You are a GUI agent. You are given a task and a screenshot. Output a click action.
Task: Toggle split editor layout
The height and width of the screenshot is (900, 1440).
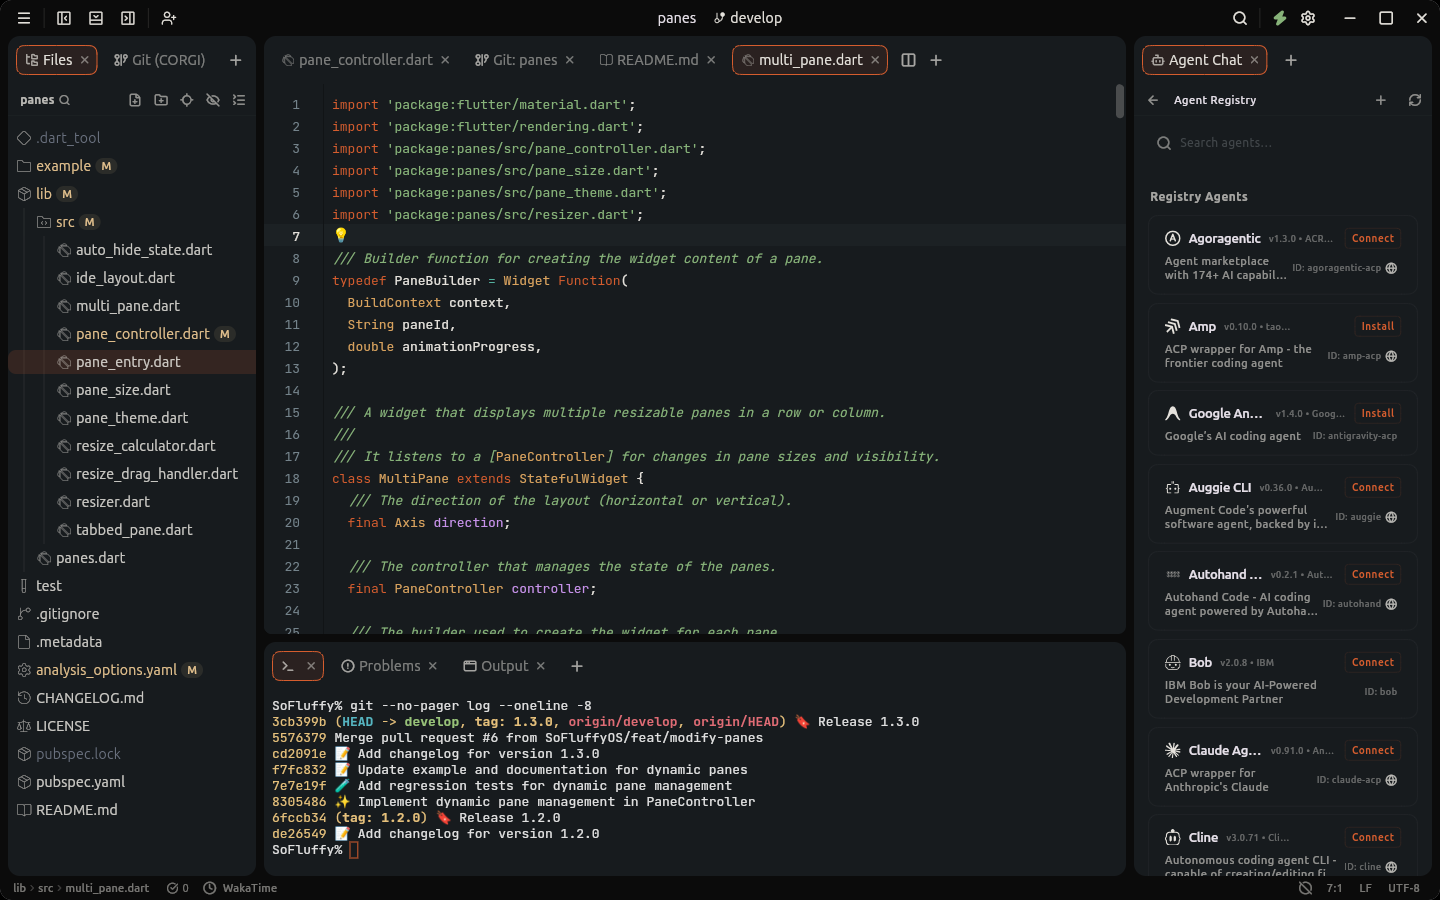tap(908, 60)
